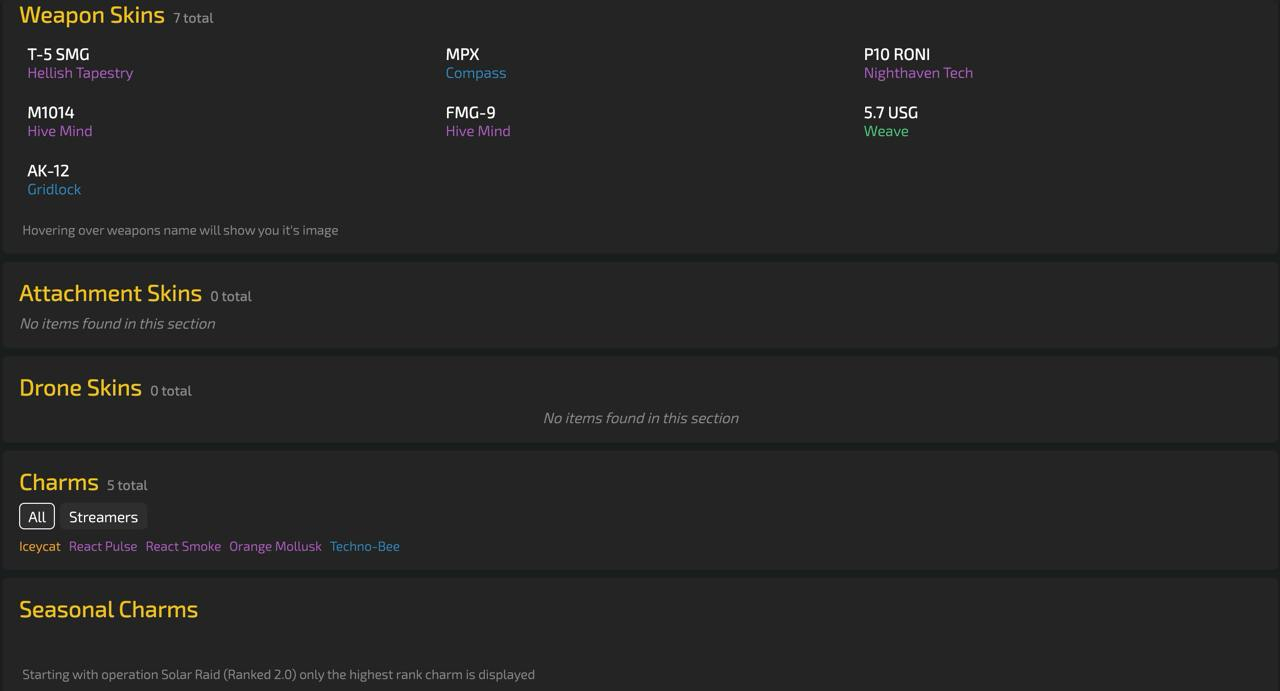Select the Compass skin link
Screen dimensions: 1280x691
476,73
